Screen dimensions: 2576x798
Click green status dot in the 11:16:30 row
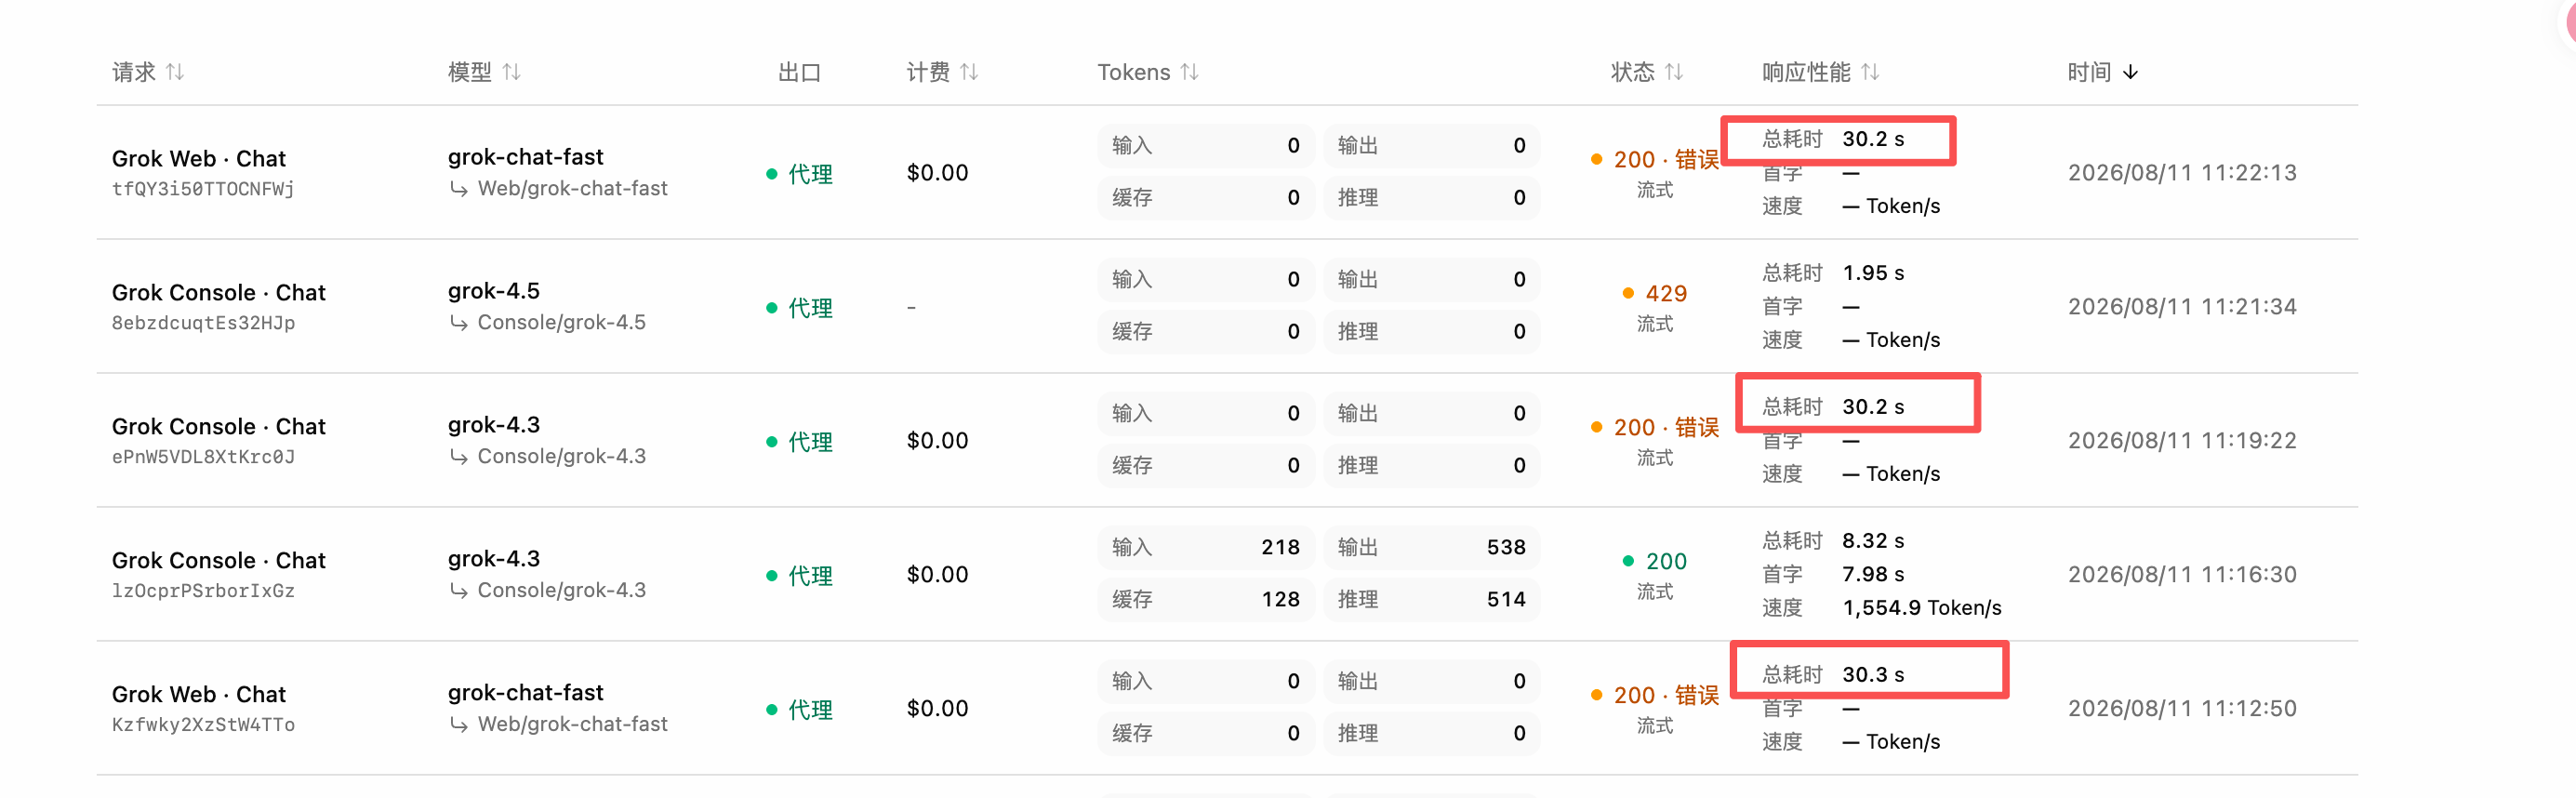(1628, 561)
